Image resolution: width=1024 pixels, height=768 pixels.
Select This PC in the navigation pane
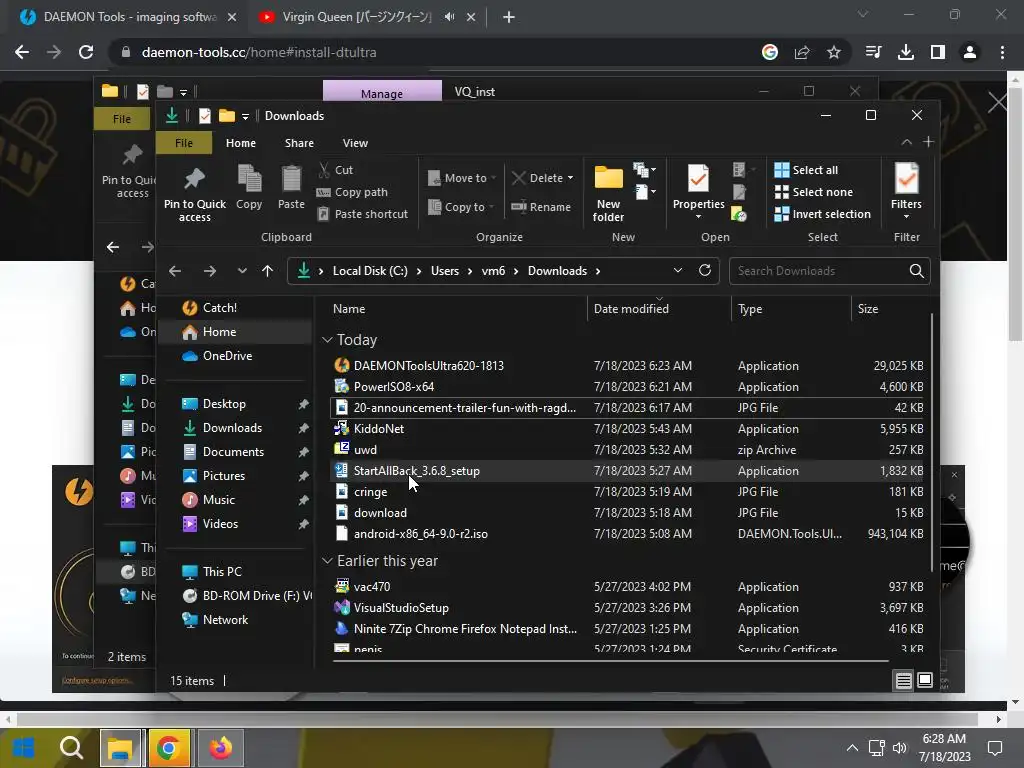coord(221,571)
